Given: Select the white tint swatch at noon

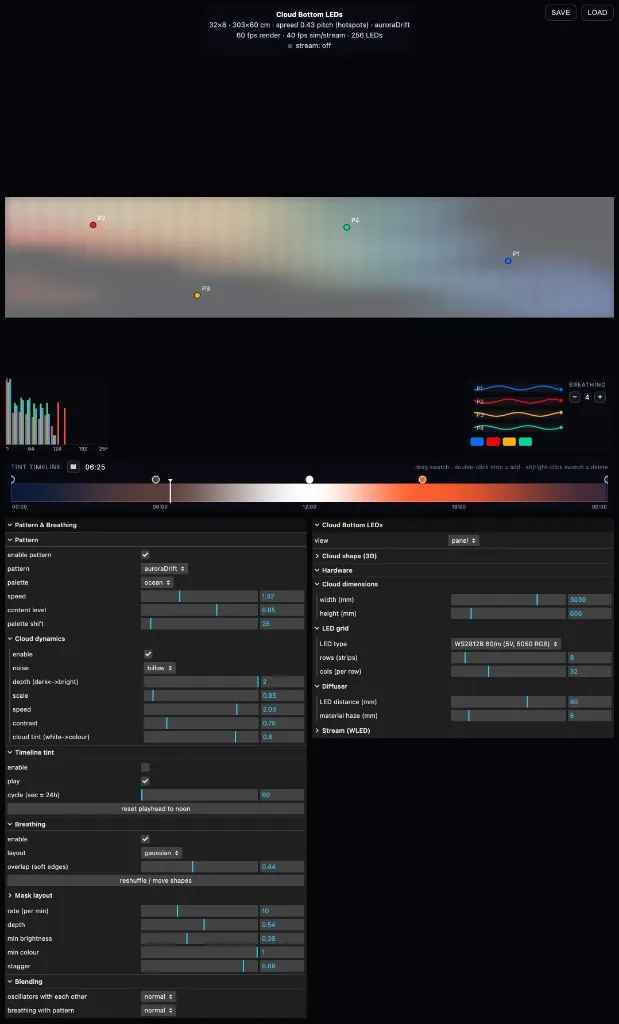Looking at the screenshot, I should click(310, 479).
